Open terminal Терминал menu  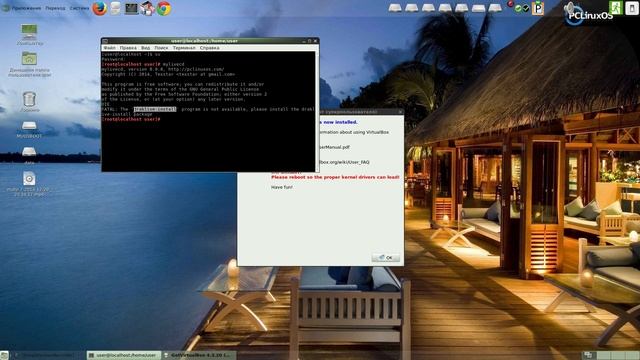tap(184, 48)
